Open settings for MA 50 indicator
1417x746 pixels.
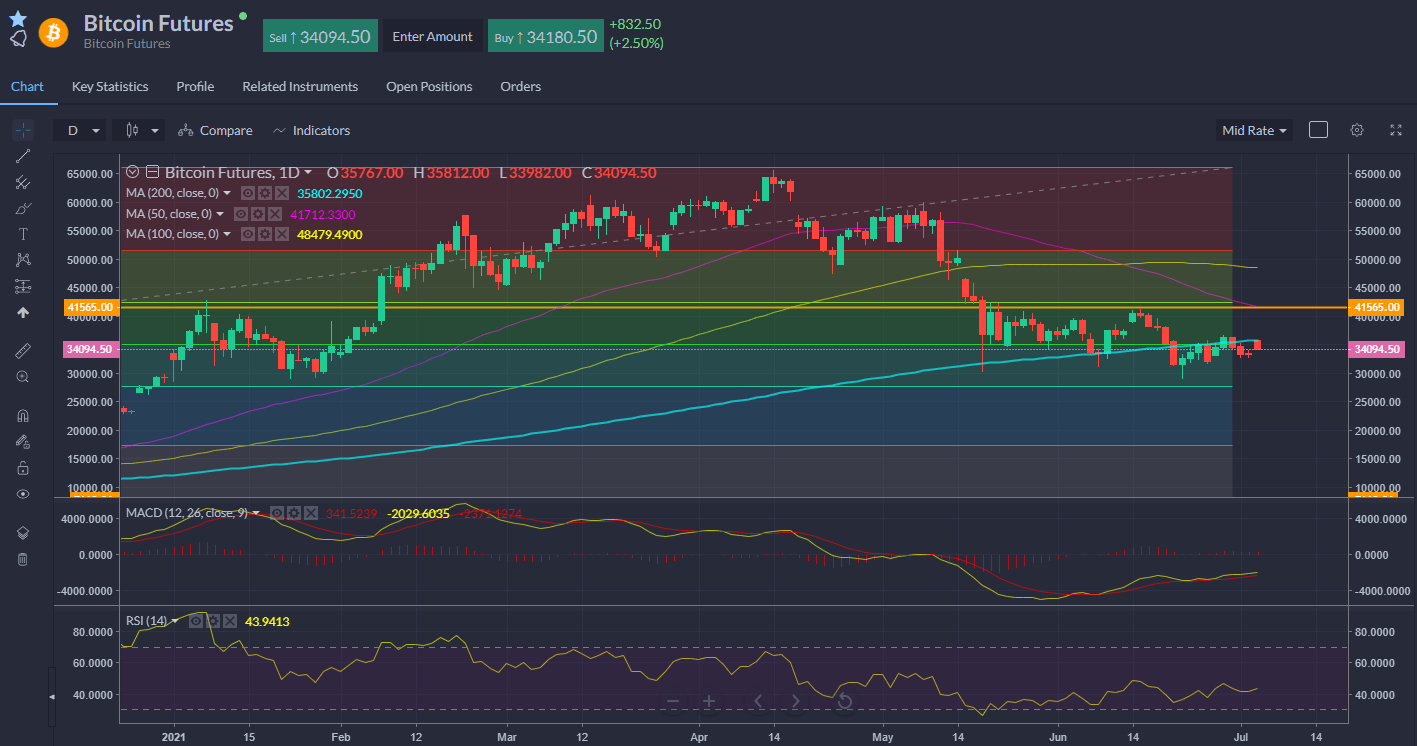click(259, 214)
